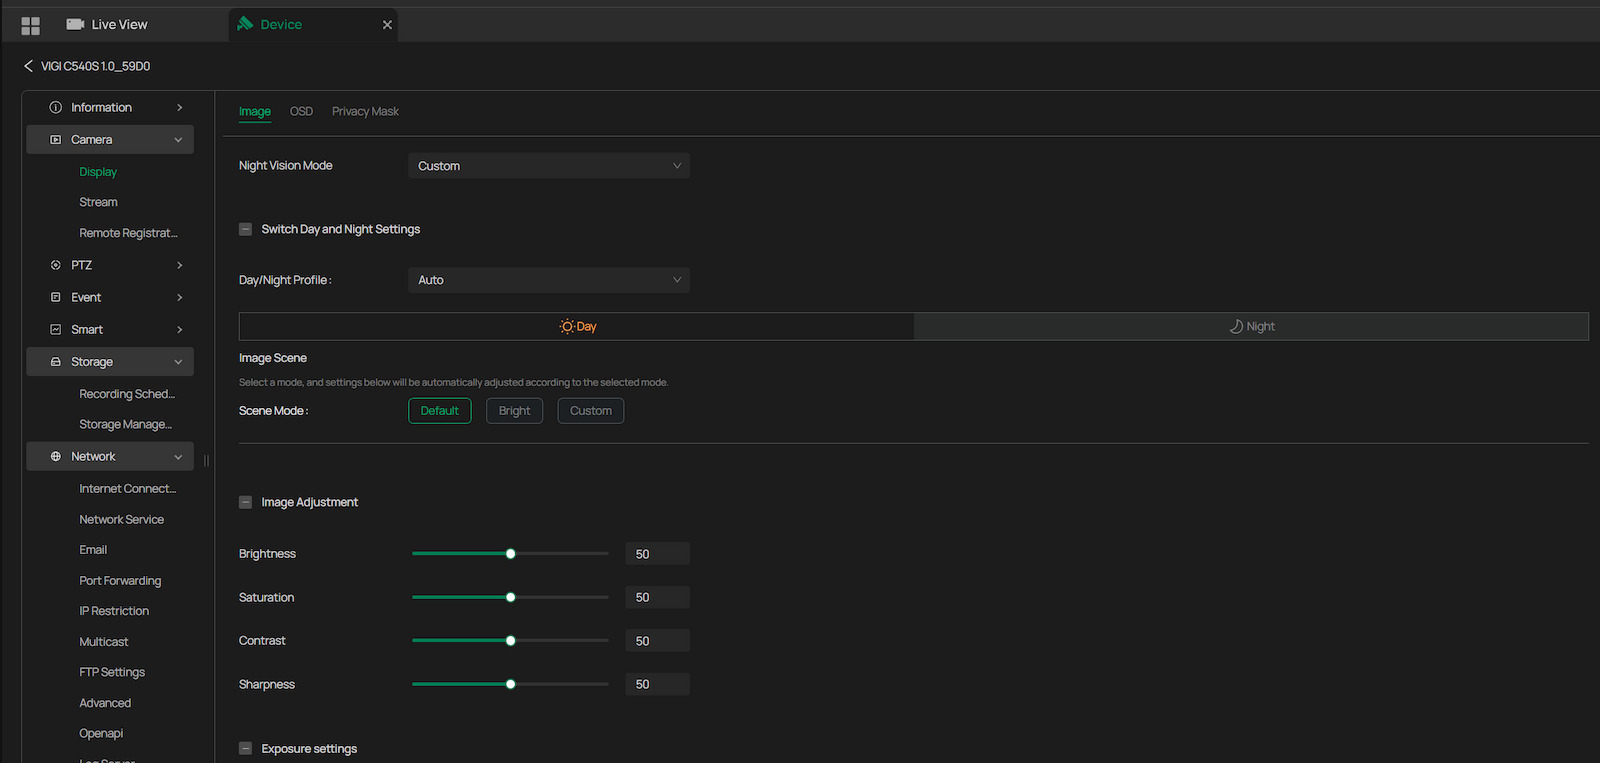Screen dimensions: 1600x763
Task: Switch to the OSD tab
Action: pos(301,111)
